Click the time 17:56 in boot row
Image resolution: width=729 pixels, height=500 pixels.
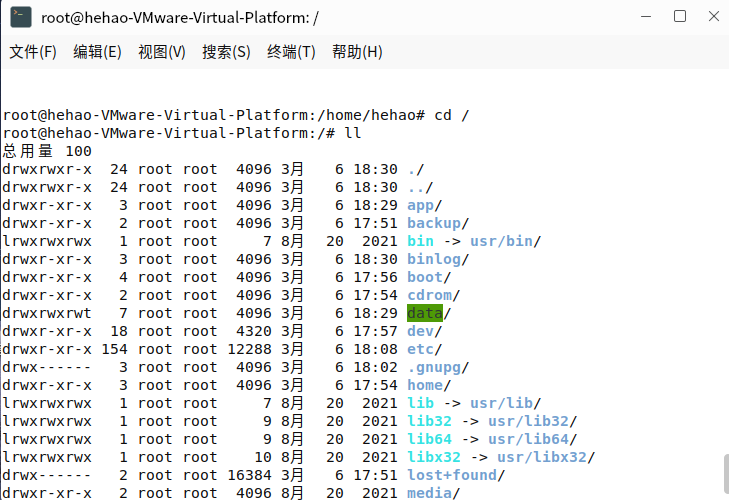coord(375,277)
